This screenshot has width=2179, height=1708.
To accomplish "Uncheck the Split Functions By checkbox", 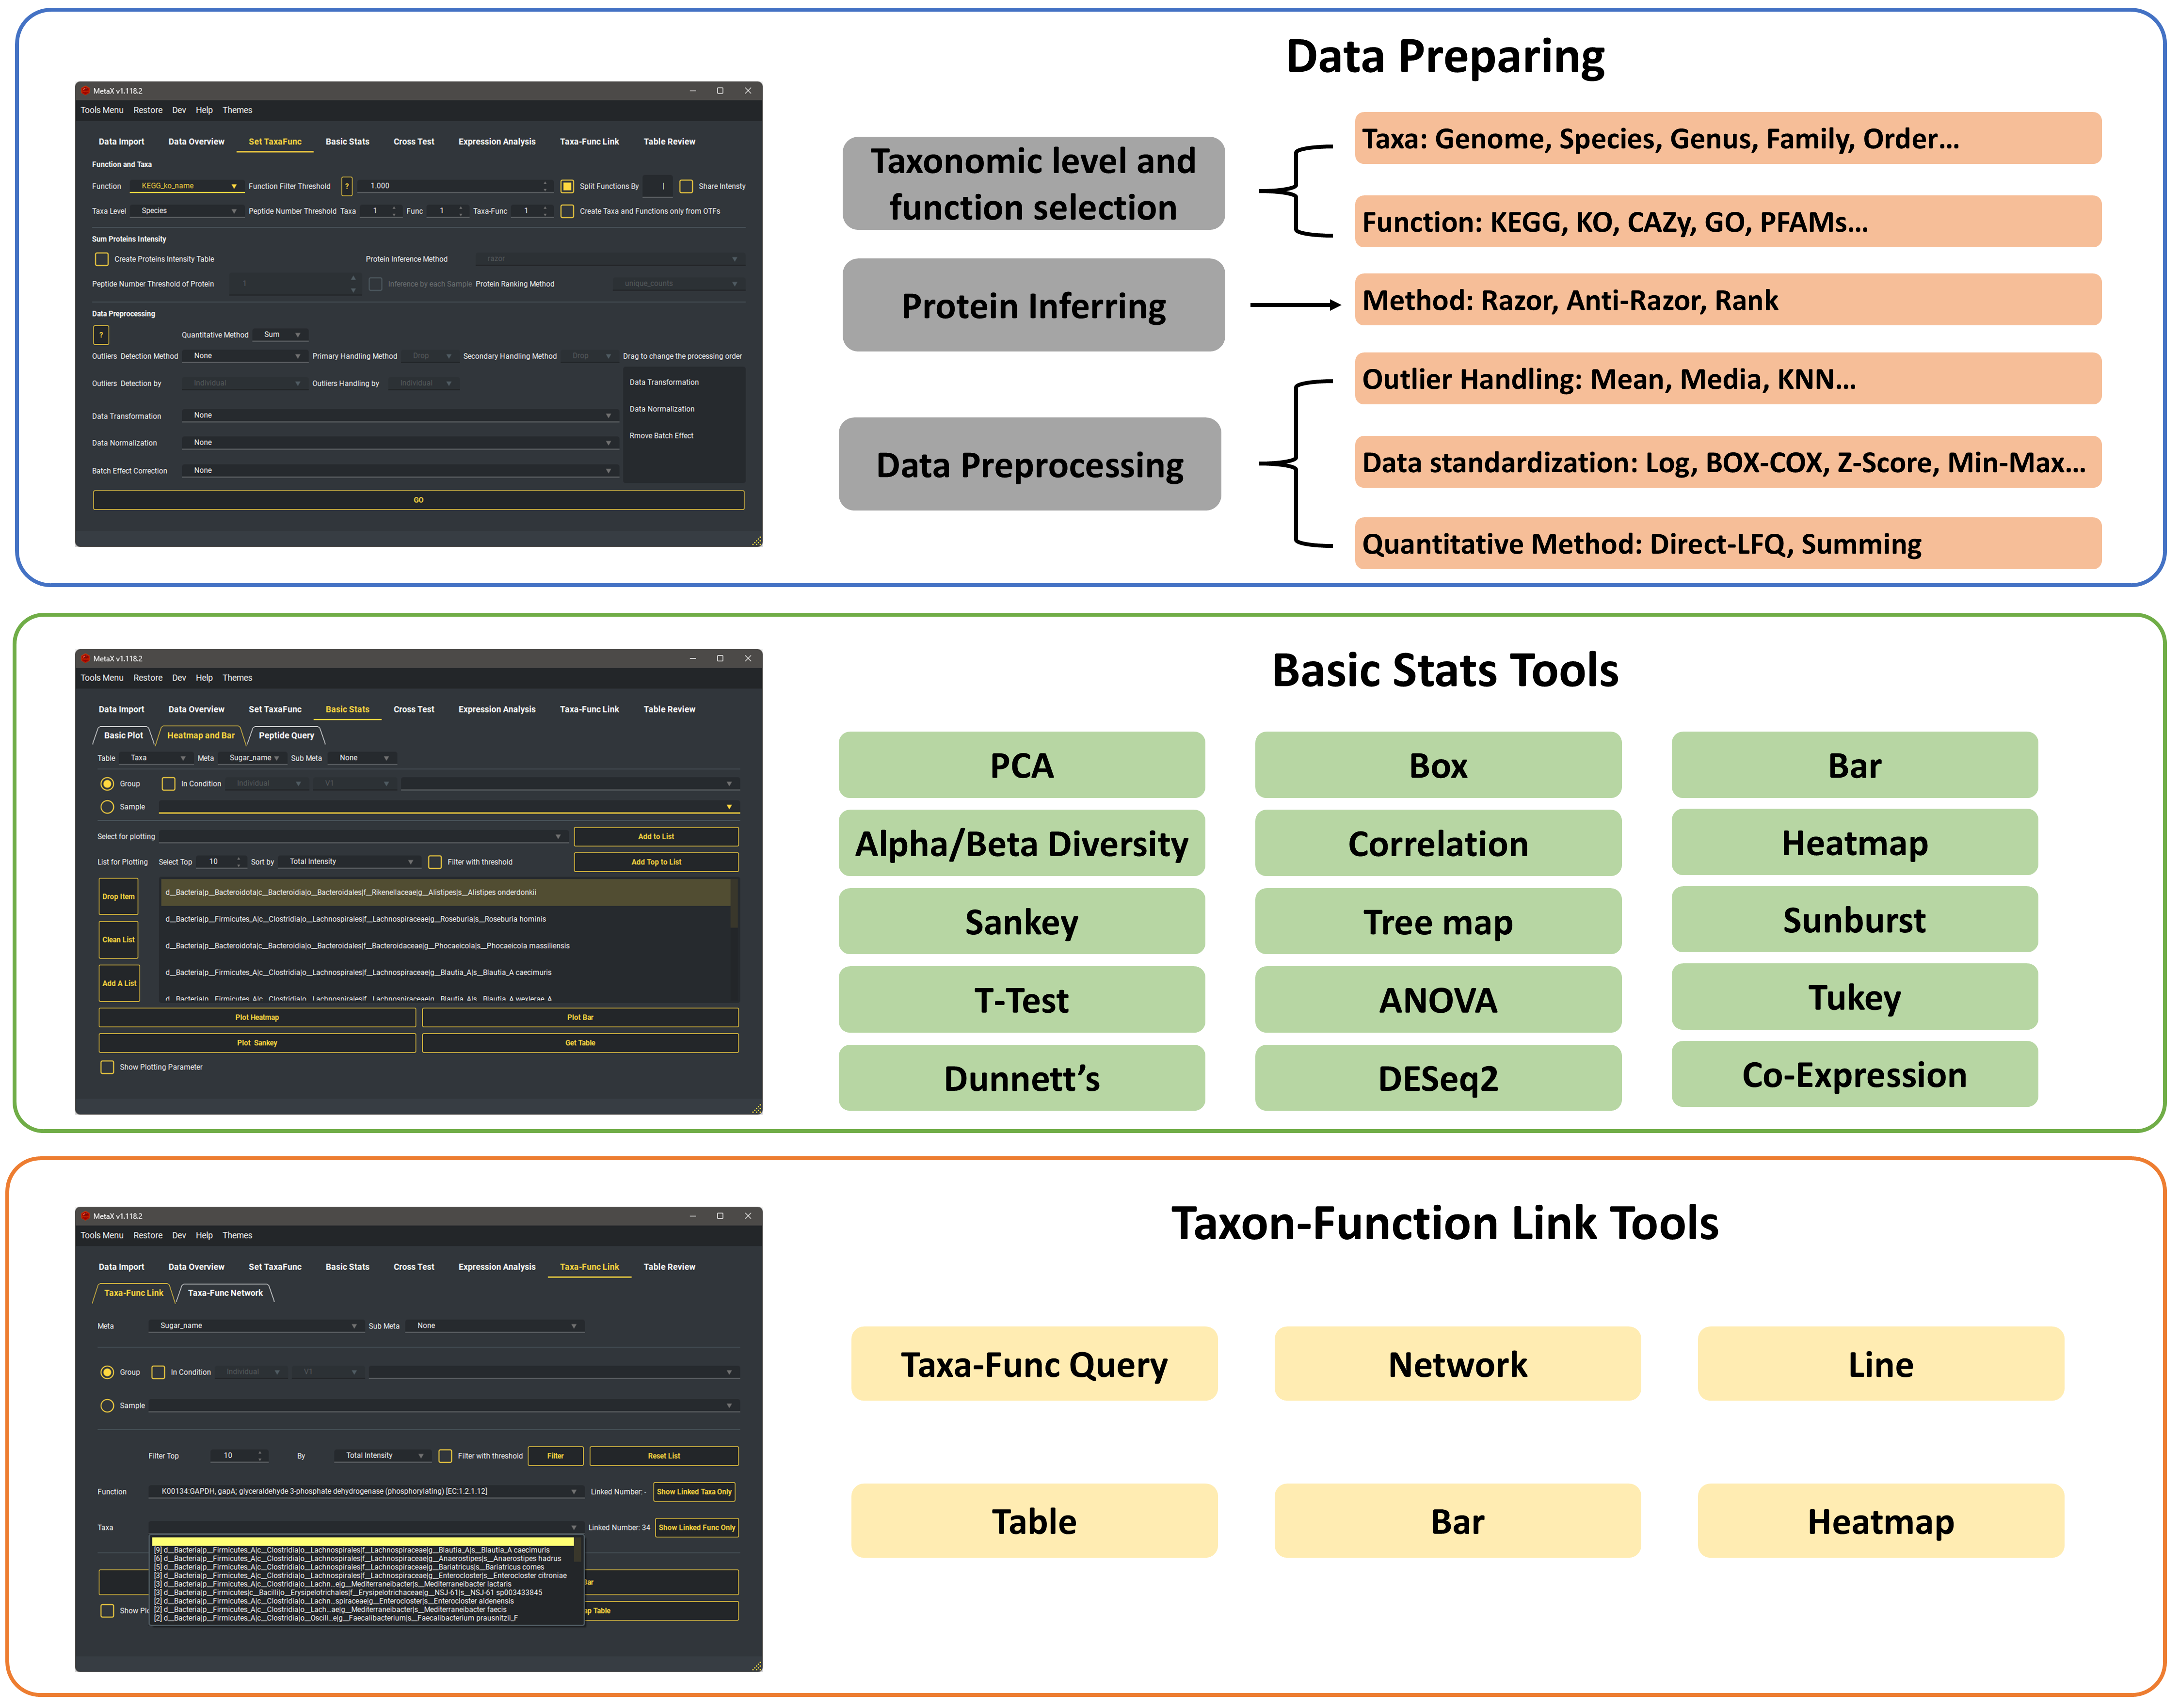I will pos(567,186).
